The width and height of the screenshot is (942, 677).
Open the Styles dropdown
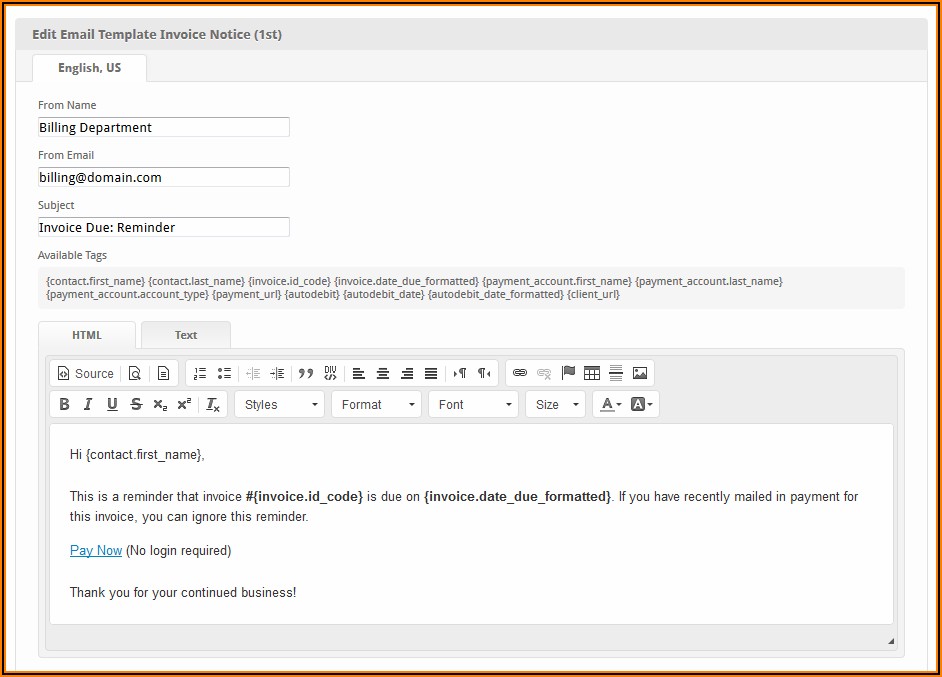[x=279, y=404]
